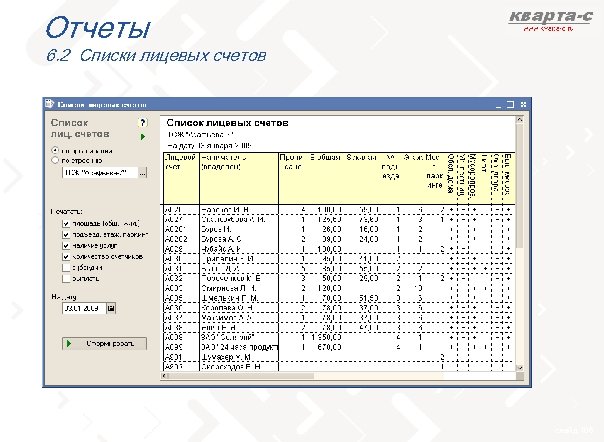Select the second radio button option
The width and height of the screenshot is (604, 442).
55,160
